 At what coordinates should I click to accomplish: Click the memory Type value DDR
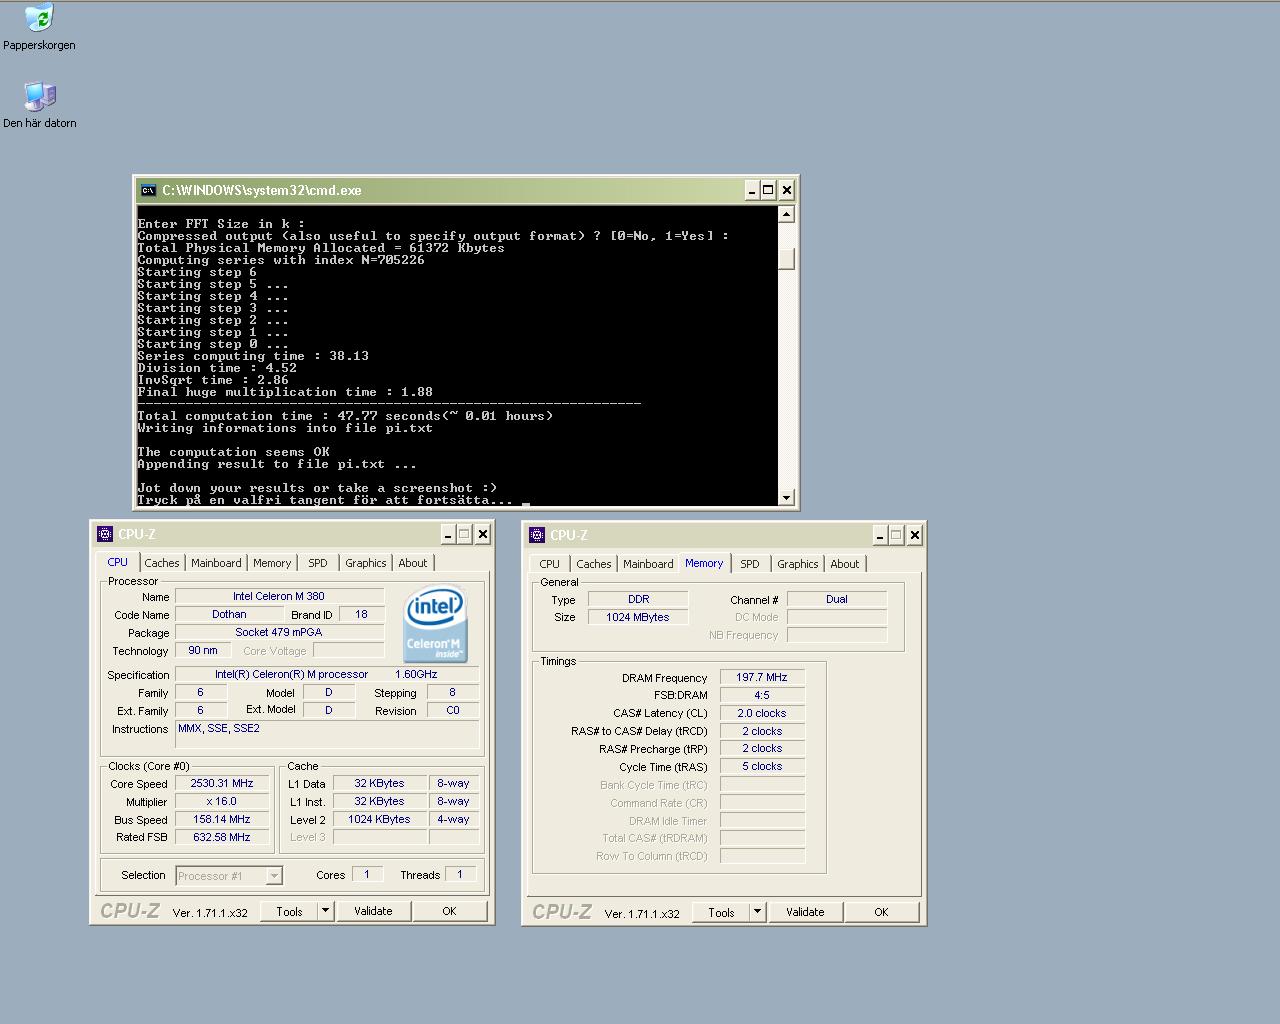click(x=638, y=599)
